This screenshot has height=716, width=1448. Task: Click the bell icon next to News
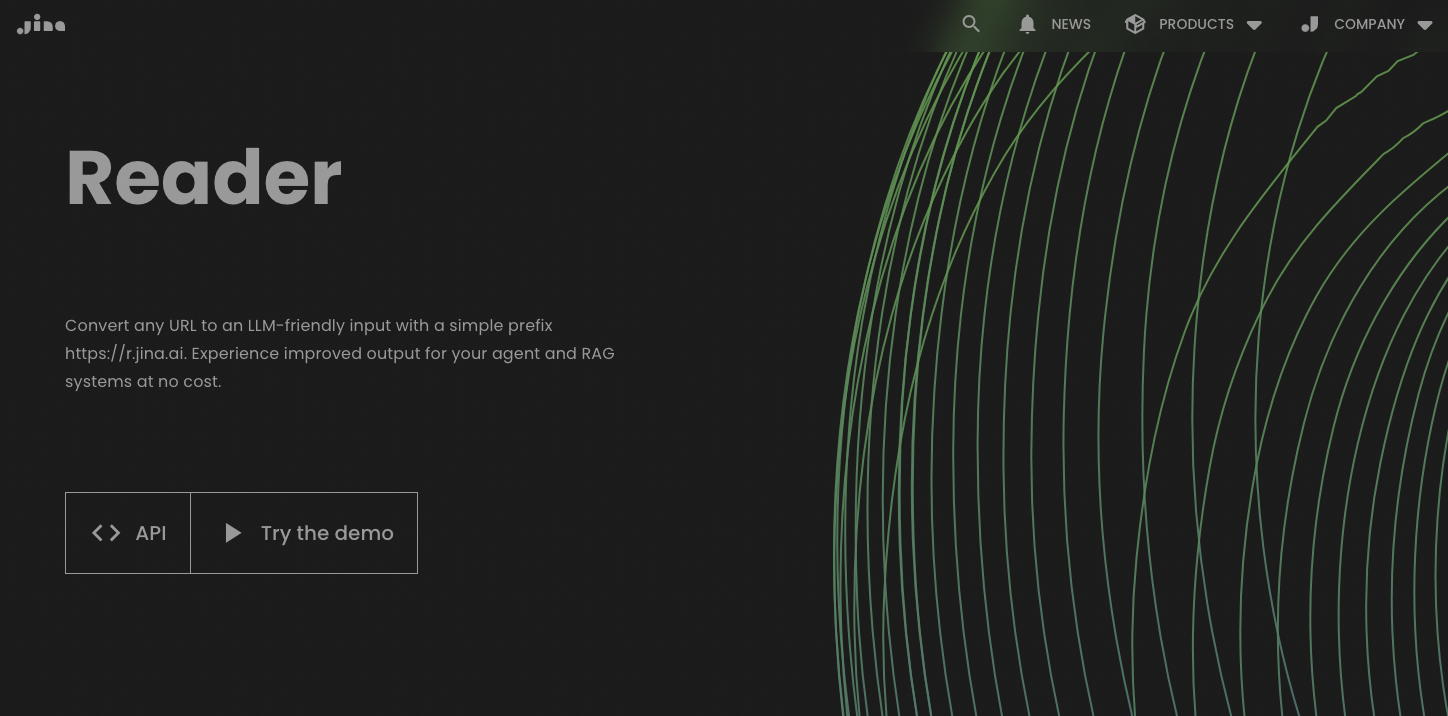point(1027,24)
